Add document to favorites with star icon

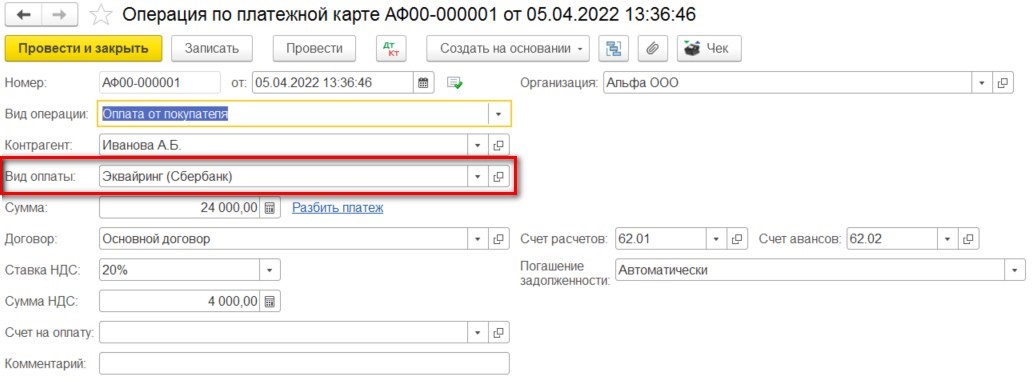(100, 15)
